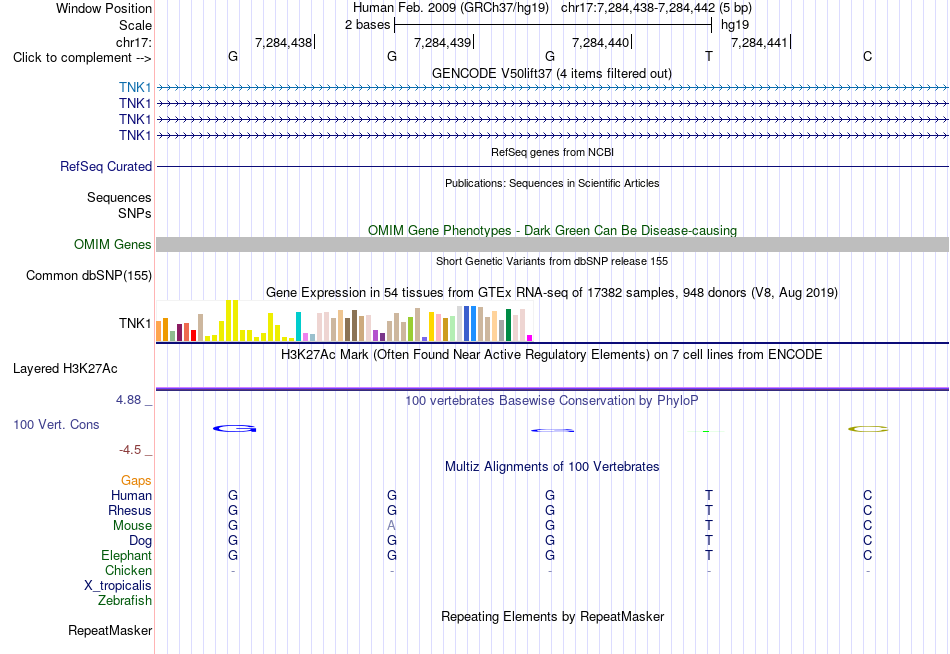Click the SNPs track label
The width and height of the screenshot is (950, 654).
pos(135,213)
